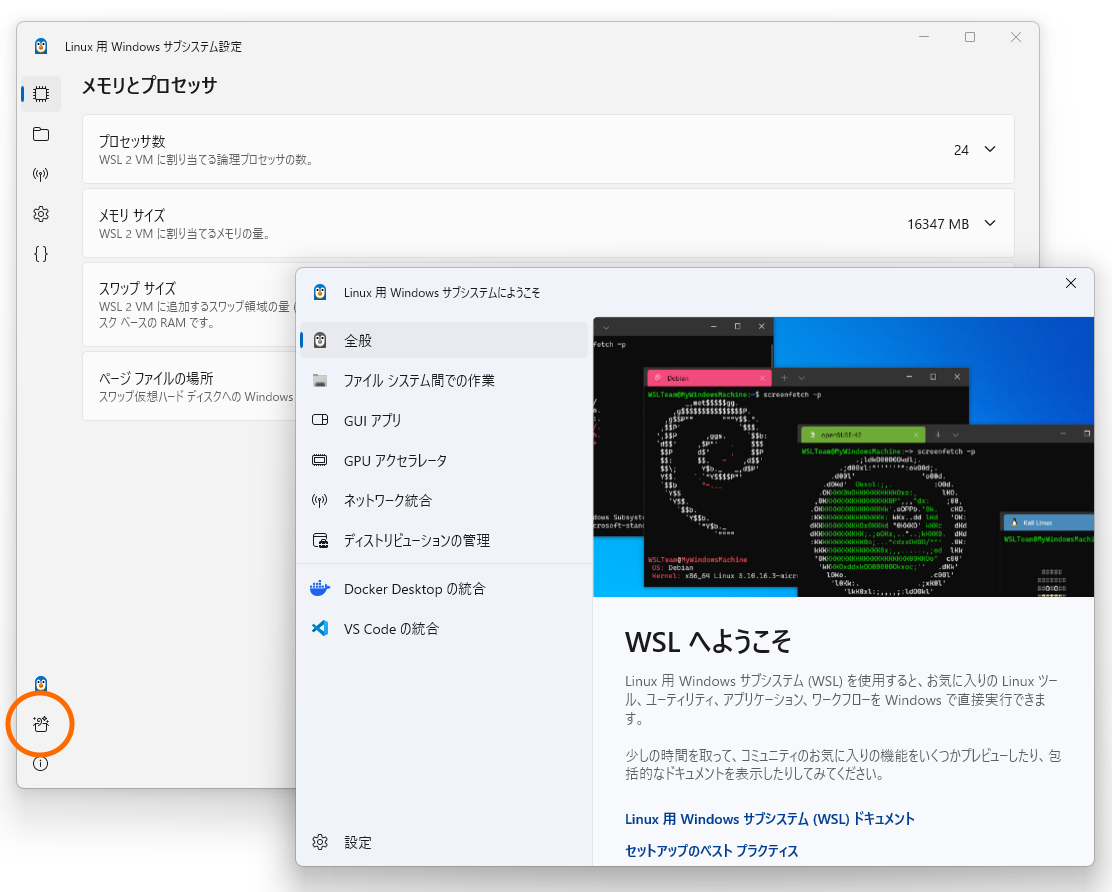Click the セットアップのベスト プラクティス link
This screenshot has height=892, width=1112.
tap(712, 851)
